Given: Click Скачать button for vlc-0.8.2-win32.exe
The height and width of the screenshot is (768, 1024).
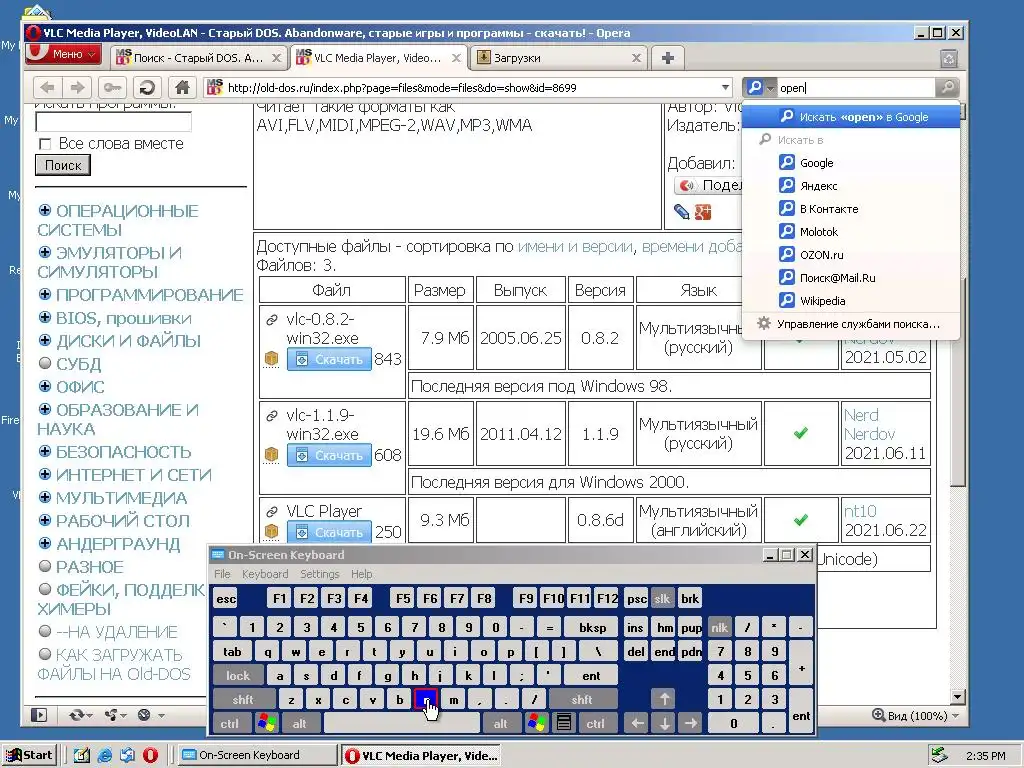Looking at the screenshot, I should 329,359.
